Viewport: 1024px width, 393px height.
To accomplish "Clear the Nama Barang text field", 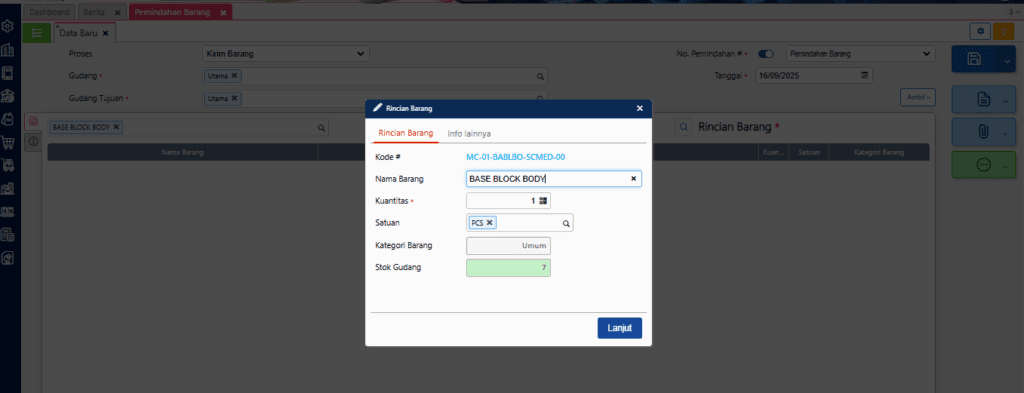I will (x=633, y=178).
